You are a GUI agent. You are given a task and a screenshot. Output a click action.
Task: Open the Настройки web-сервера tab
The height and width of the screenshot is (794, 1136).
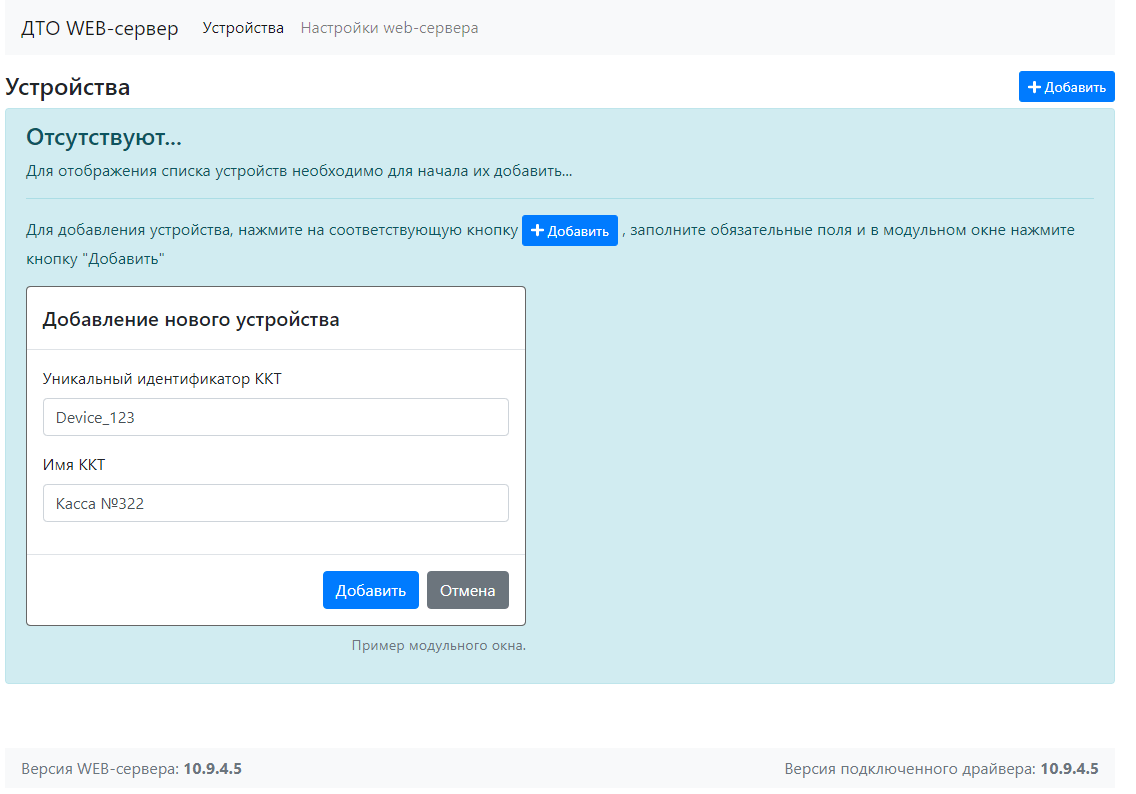pyautogui.click(x=389, y=28)
